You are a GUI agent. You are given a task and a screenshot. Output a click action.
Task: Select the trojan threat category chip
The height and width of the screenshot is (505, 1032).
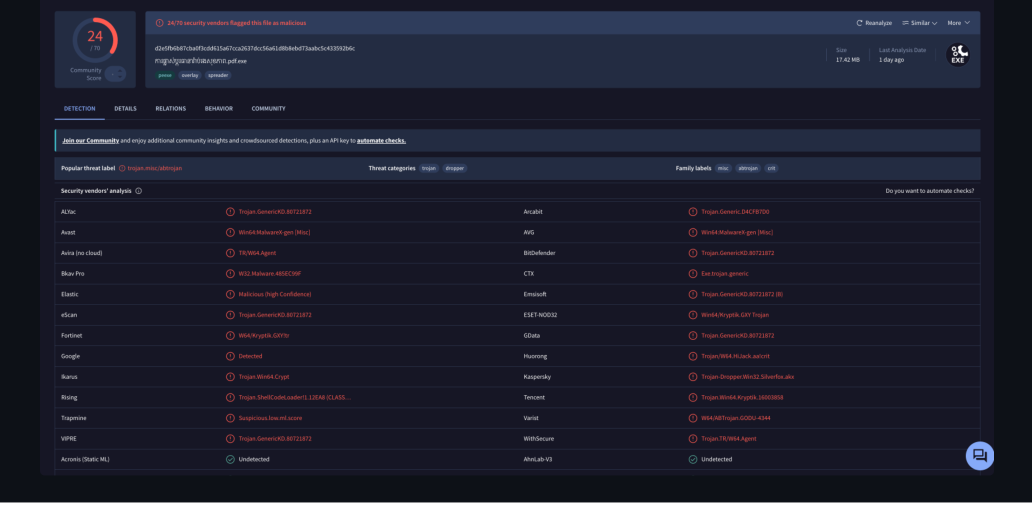point(429,169)
